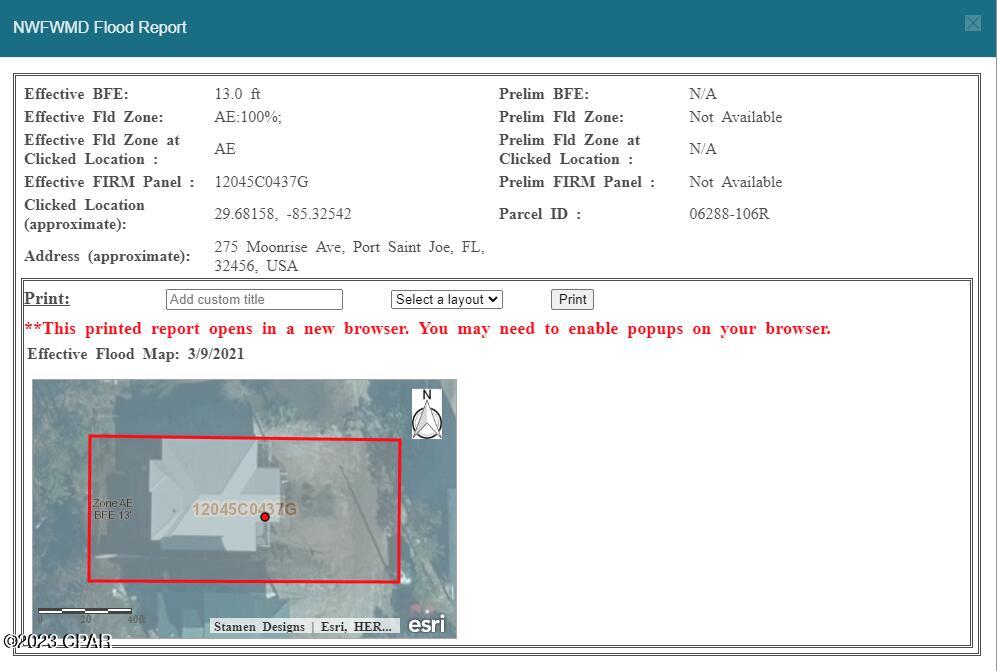Screen dimensions: 997x671
Task: Click the esri logo on the map
Action: click(427, 625)
